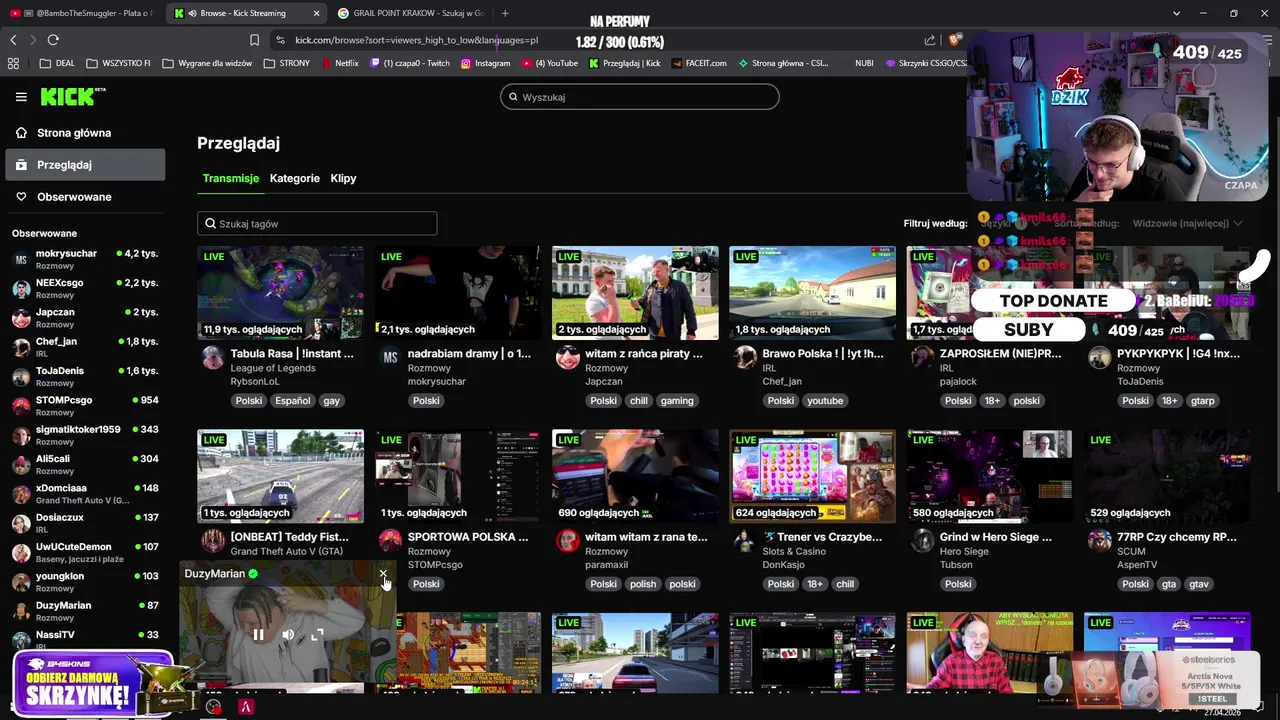
Task: Open the Tabula Rasa stream thumbnail
Action: [281, 293]
